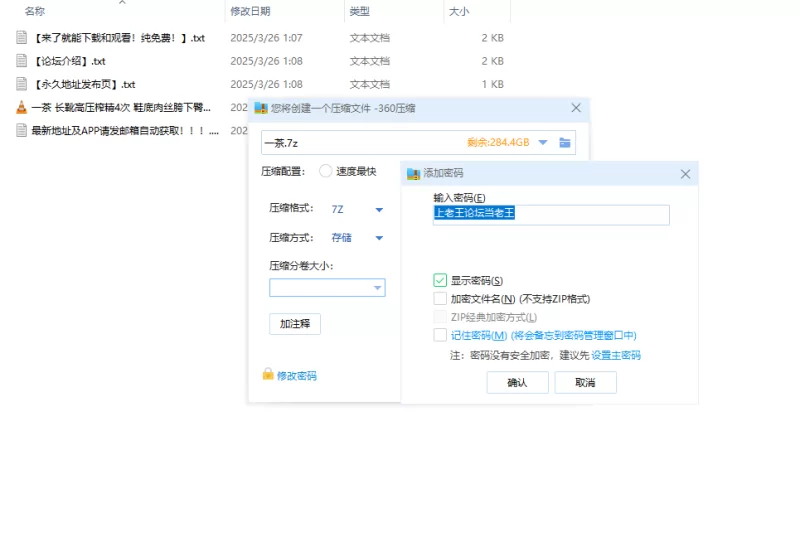
Task: Click the lock icon next to 修改密码
Action: point(268,375)
